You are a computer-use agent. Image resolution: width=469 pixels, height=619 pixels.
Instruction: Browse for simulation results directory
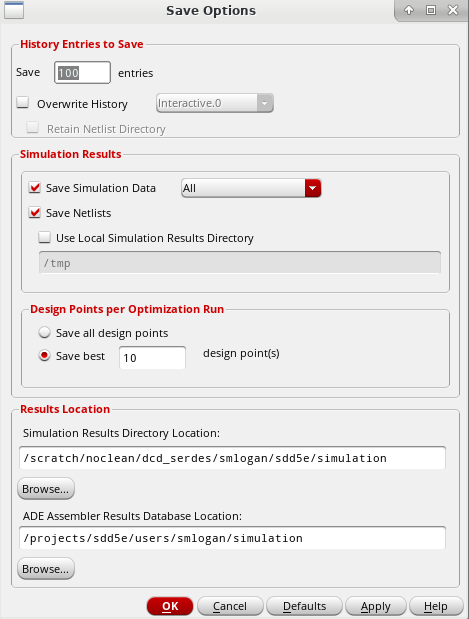(x=46, y=489)
